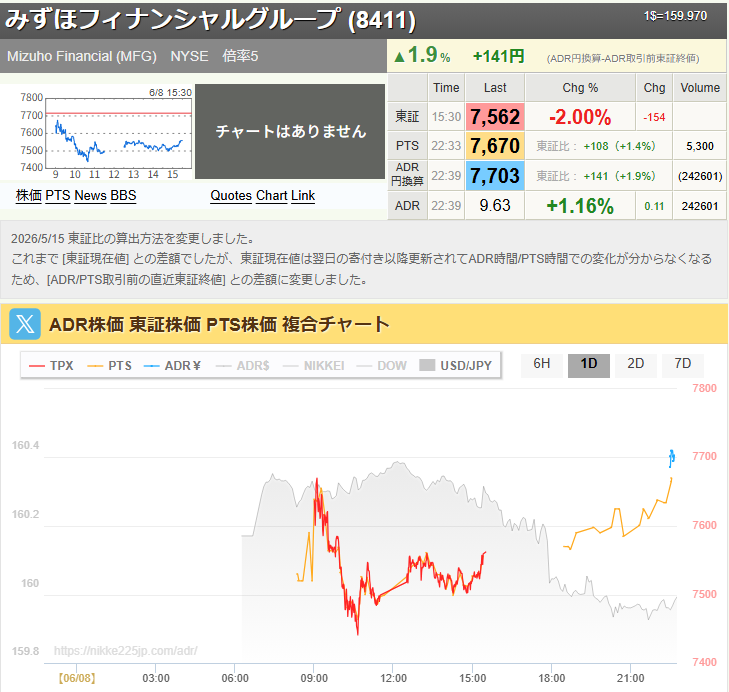729x692 pixels.
Task: Toggle the TPX series in chart legend
Action: coord(51,366)
